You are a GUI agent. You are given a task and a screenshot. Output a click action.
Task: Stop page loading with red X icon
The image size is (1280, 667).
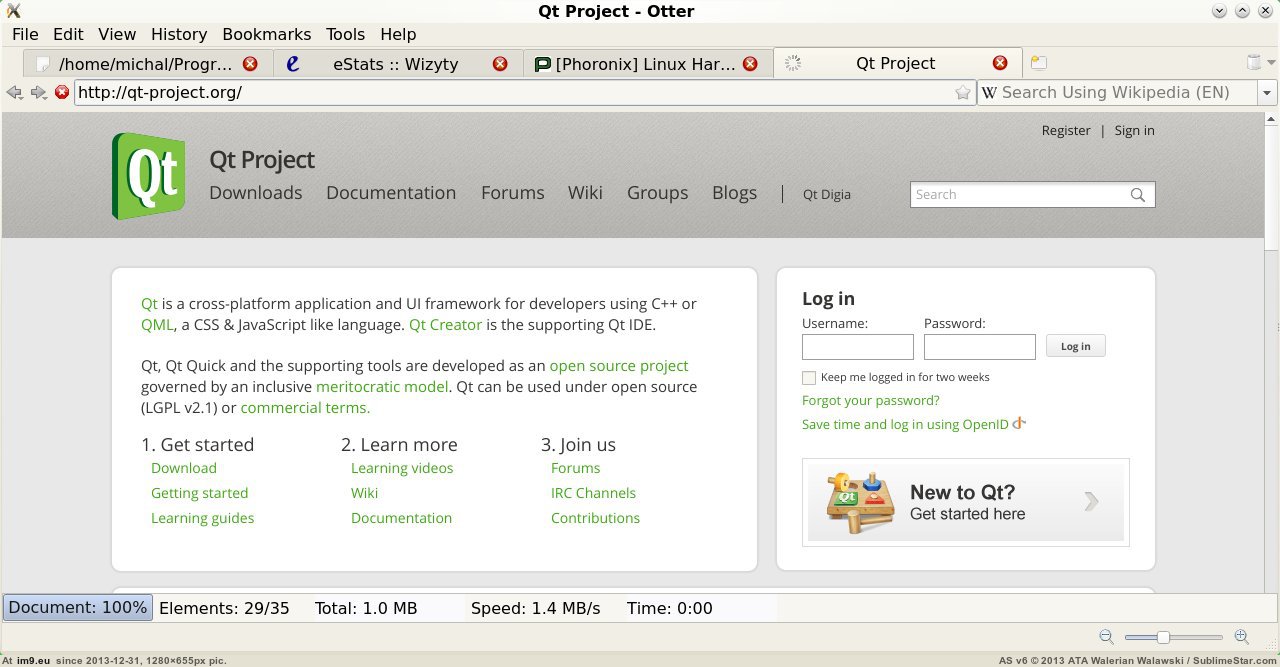[x=62, y=92]
